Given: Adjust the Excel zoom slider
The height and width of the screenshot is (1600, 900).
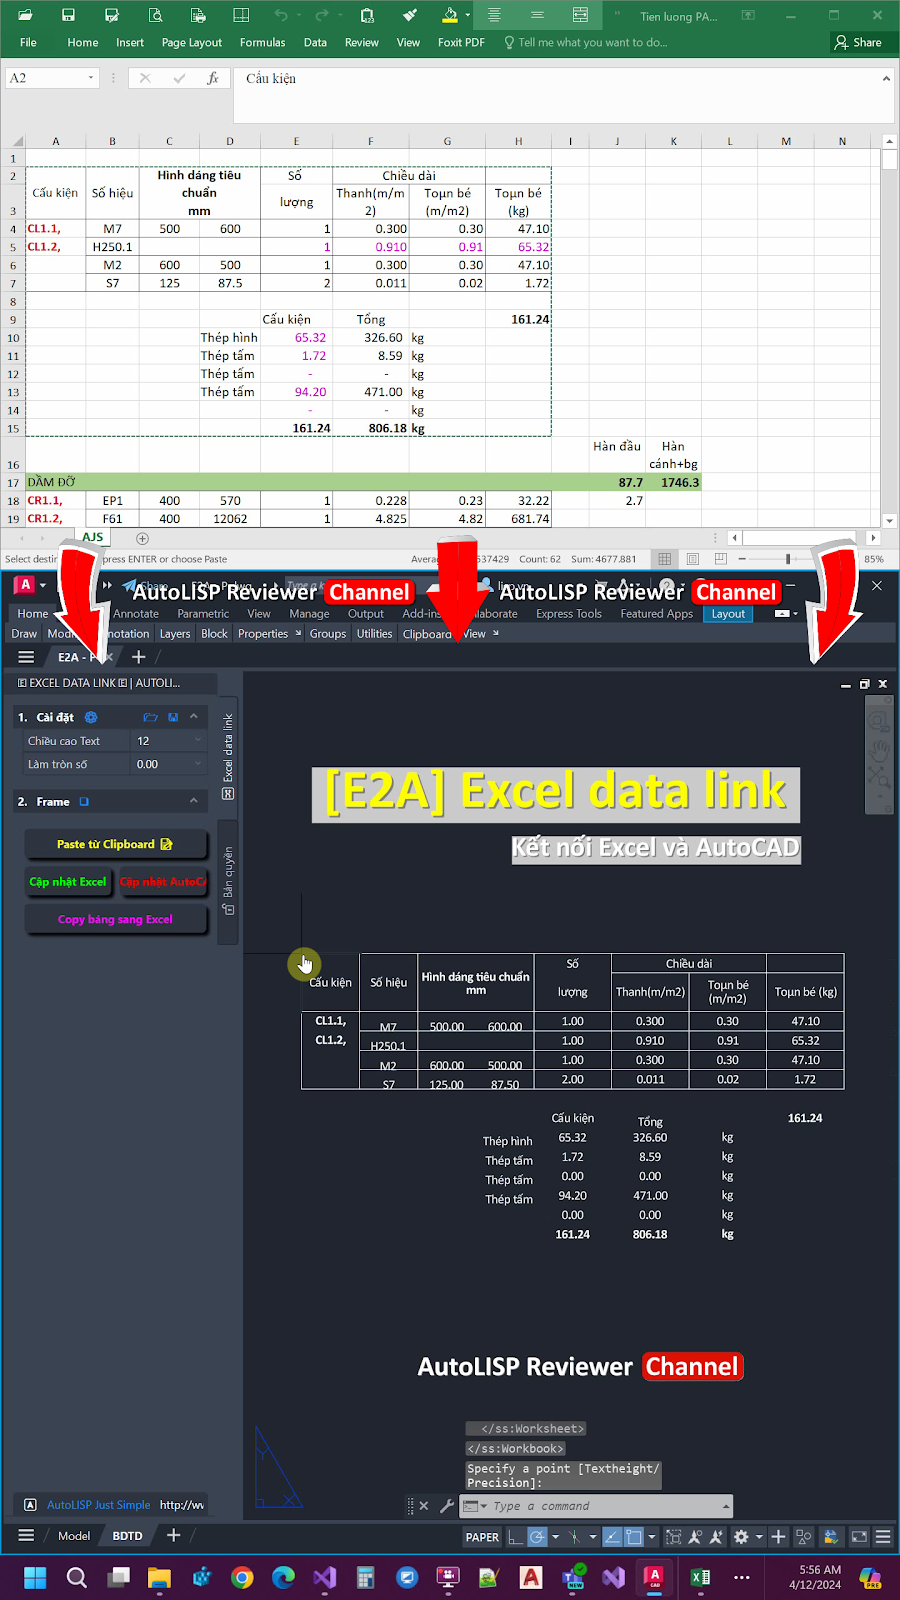Looking at the screenshot, I should pos(788,559).
